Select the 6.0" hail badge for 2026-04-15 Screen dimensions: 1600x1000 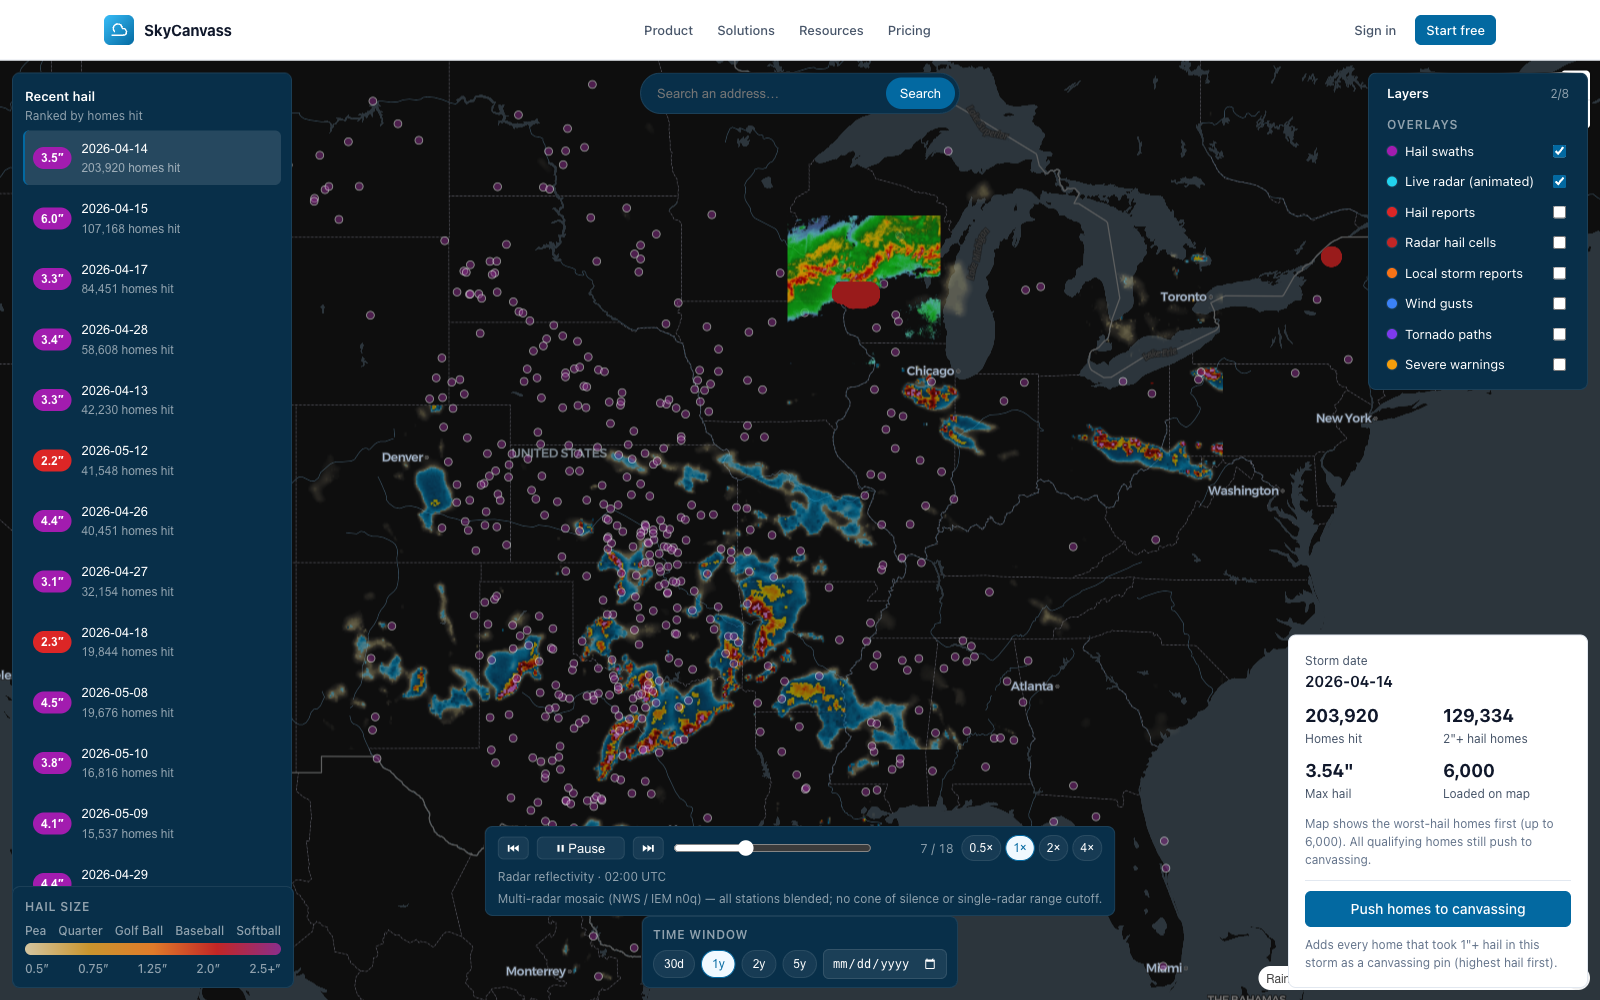pyautogui.click(x=52, y=218)
